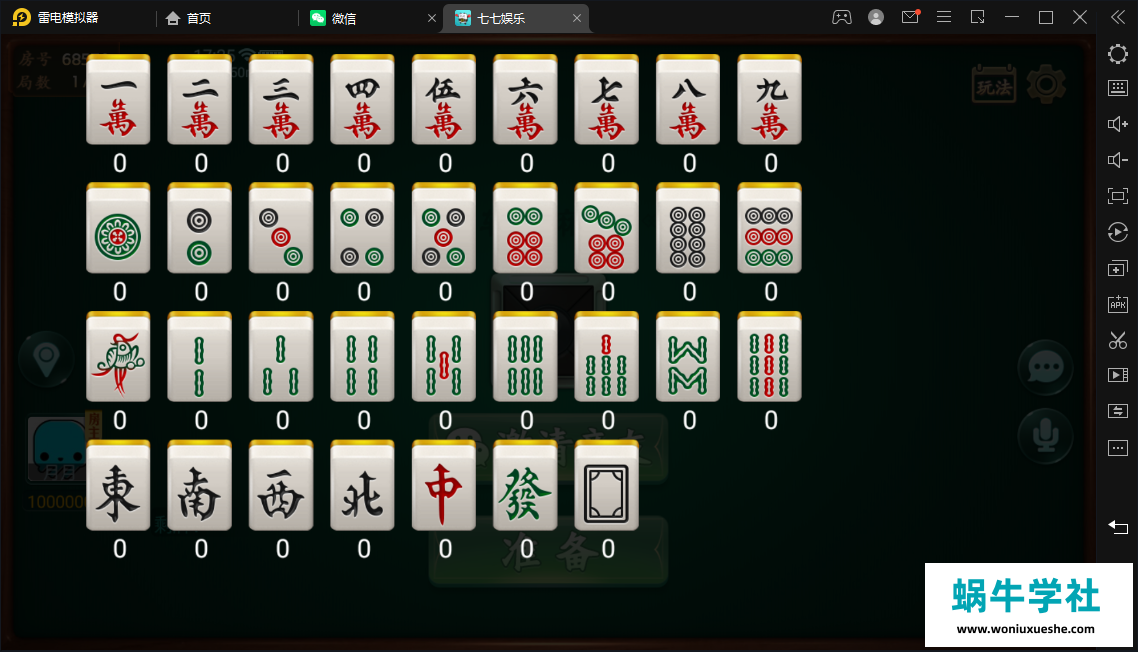Choose the white dragon blank tile

click(607, 485)
